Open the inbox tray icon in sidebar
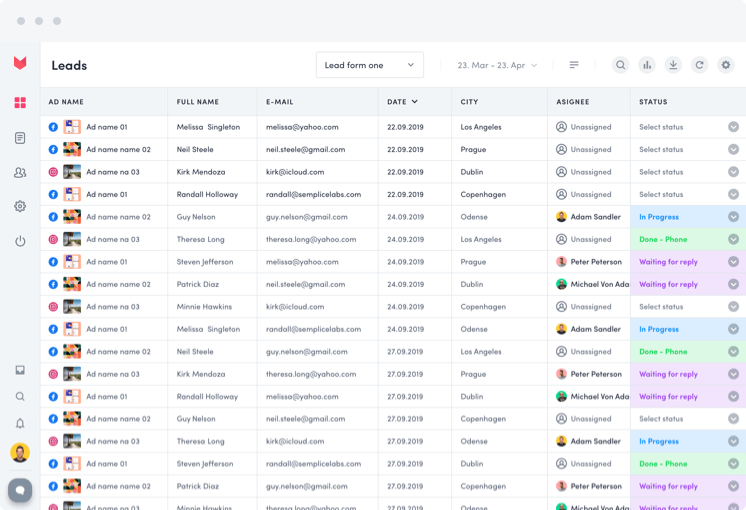 click(x=20, y=370)
